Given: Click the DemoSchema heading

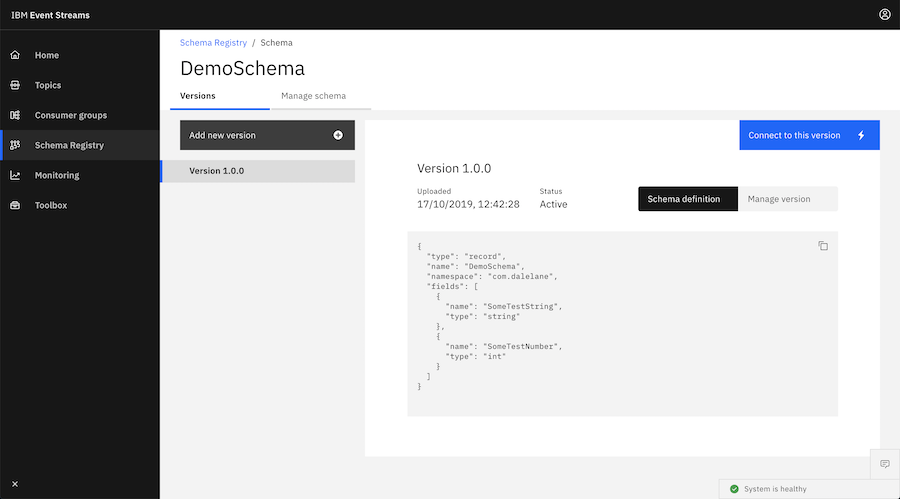Looking at the screenshot, I should click(242, 68).
